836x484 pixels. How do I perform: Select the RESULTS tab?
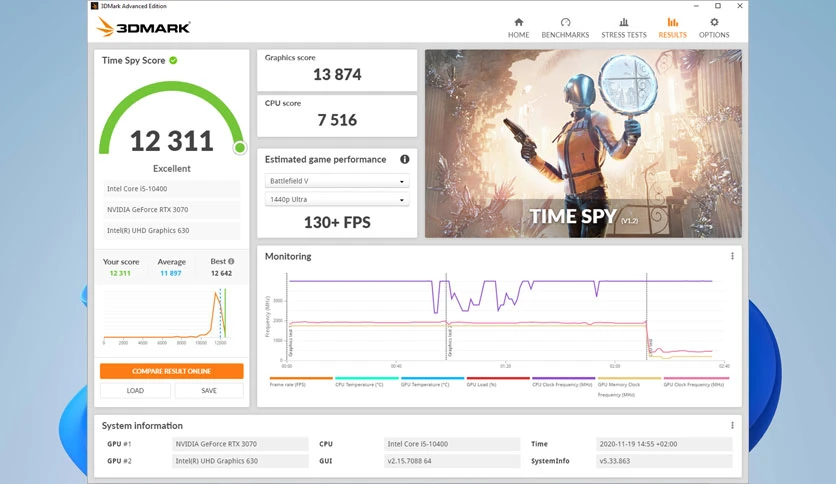point(672,28)
